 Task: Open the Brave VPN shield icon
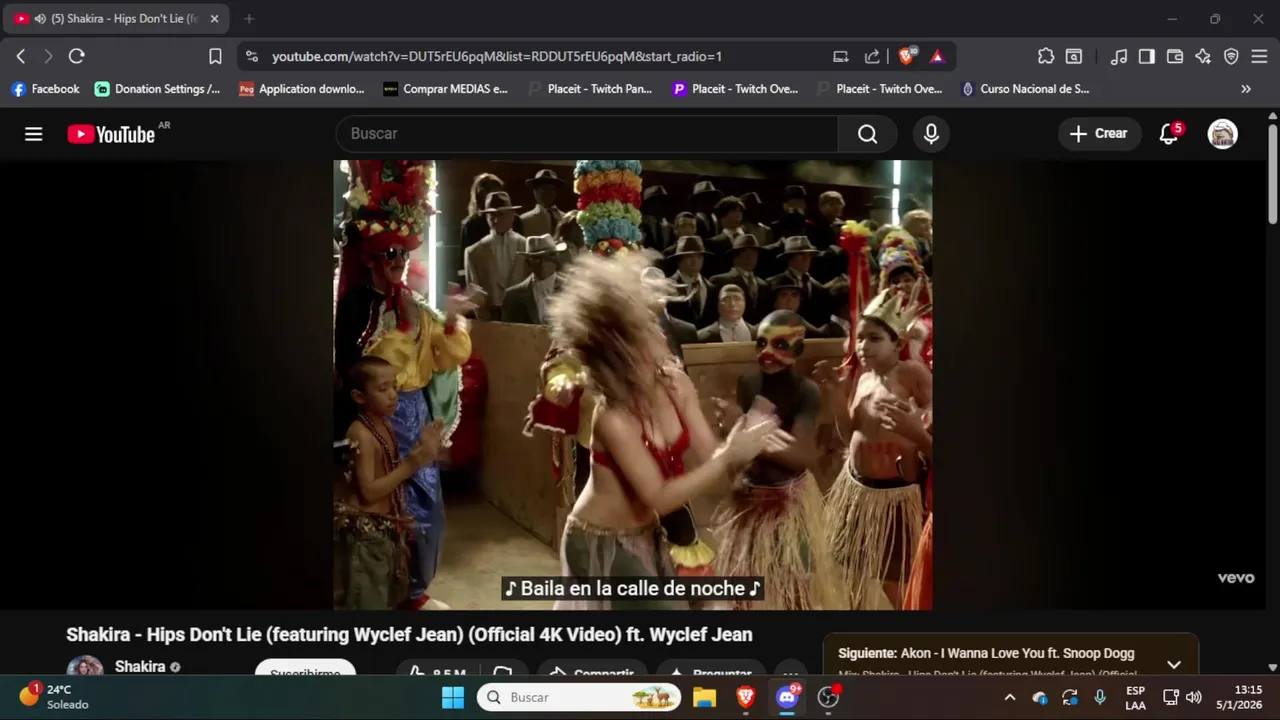pos(1231,57)
